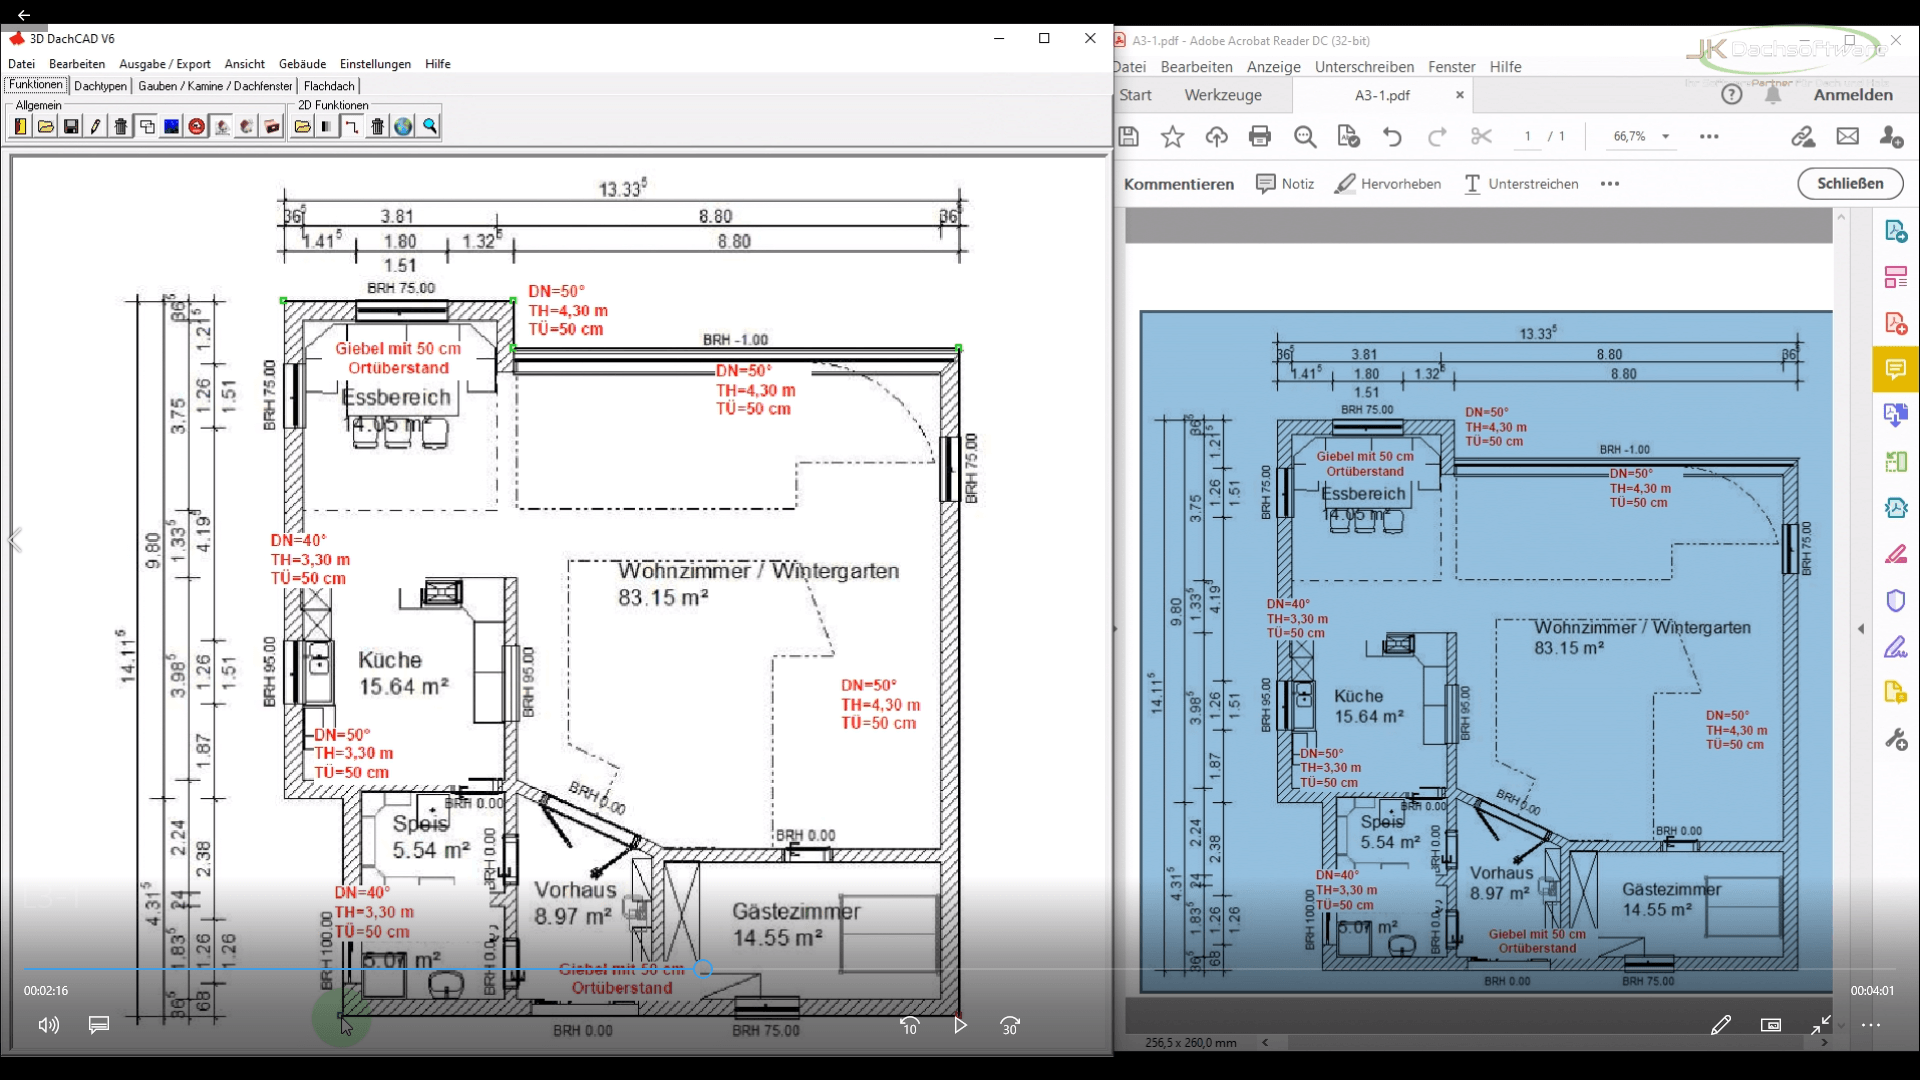The image size is (1920, 1080).
Task: Open the Export PDF icon in Acrobat sidebar
Action: pos(1897,232)
